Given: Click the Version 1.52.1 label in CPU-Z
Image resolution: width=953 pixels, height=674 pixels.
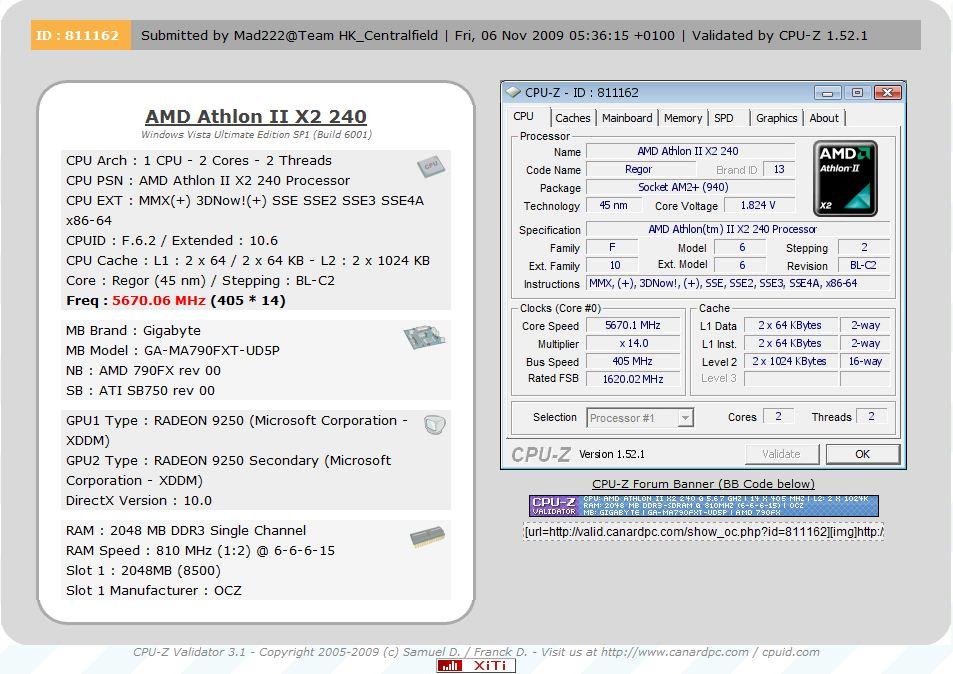Looking at the screenshot, I should click(x=612, y=454).
